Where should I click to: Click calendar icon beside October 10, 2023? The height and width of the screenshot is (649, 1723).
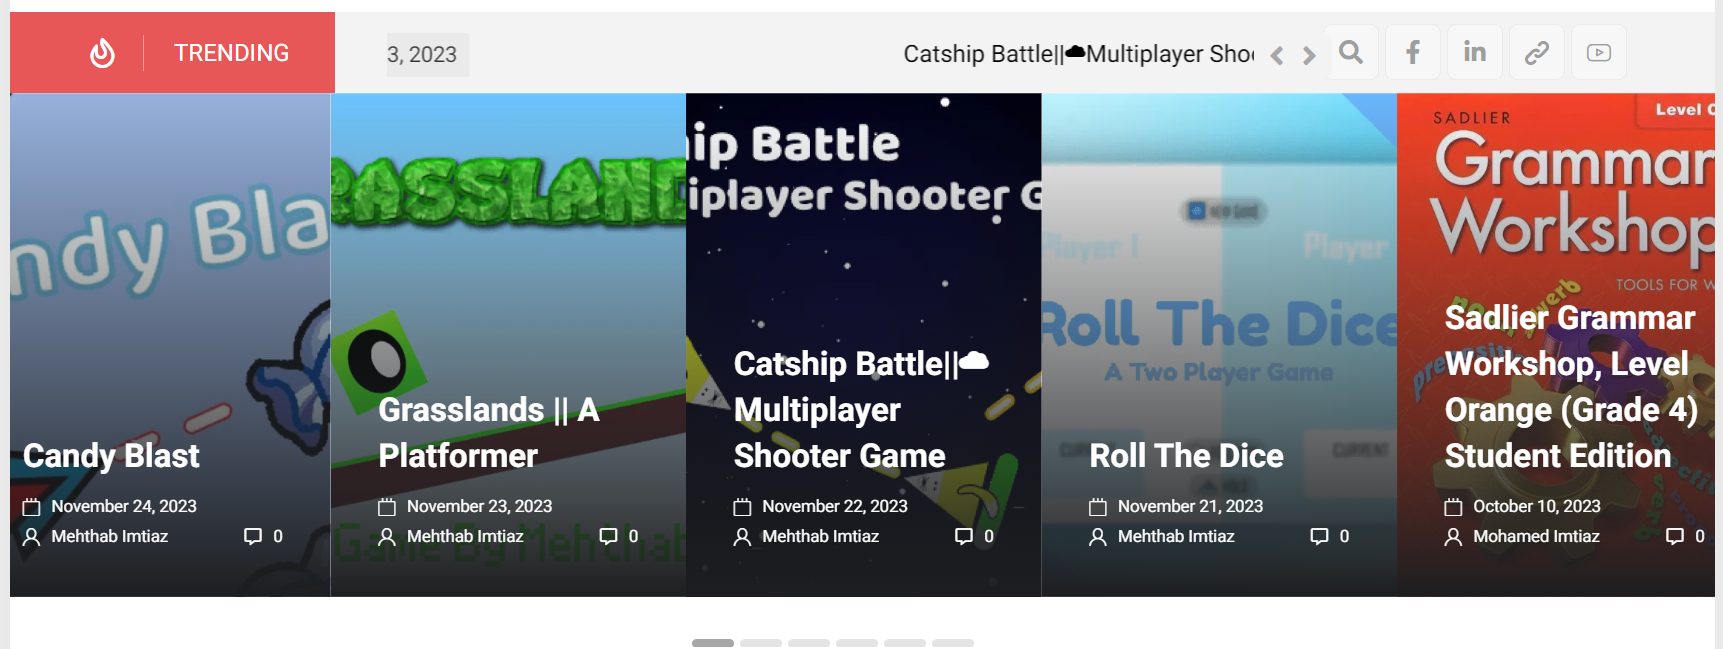pyautogui.click(x=1453, y=507)
